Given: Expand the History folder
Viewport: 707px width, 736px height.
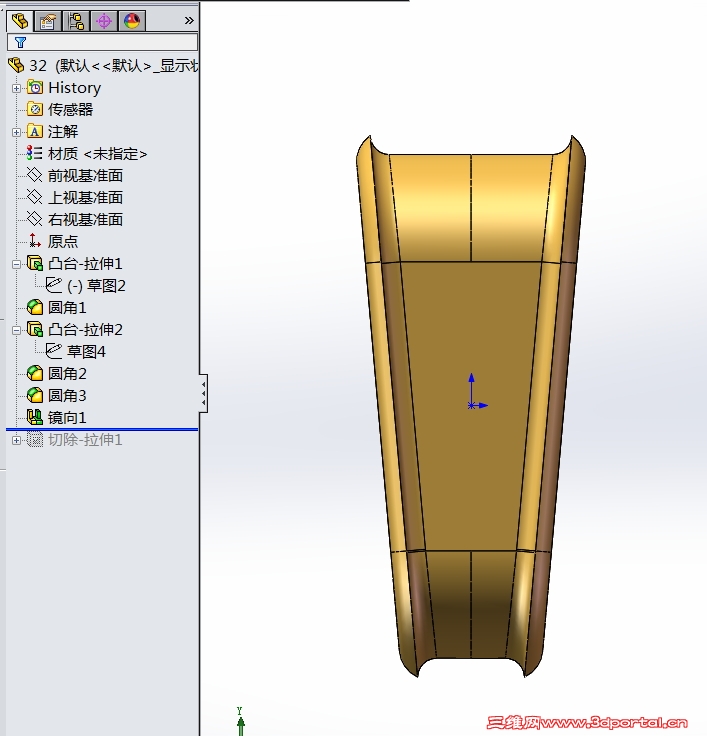Looking at the screenshot, I should pos(16,88).
